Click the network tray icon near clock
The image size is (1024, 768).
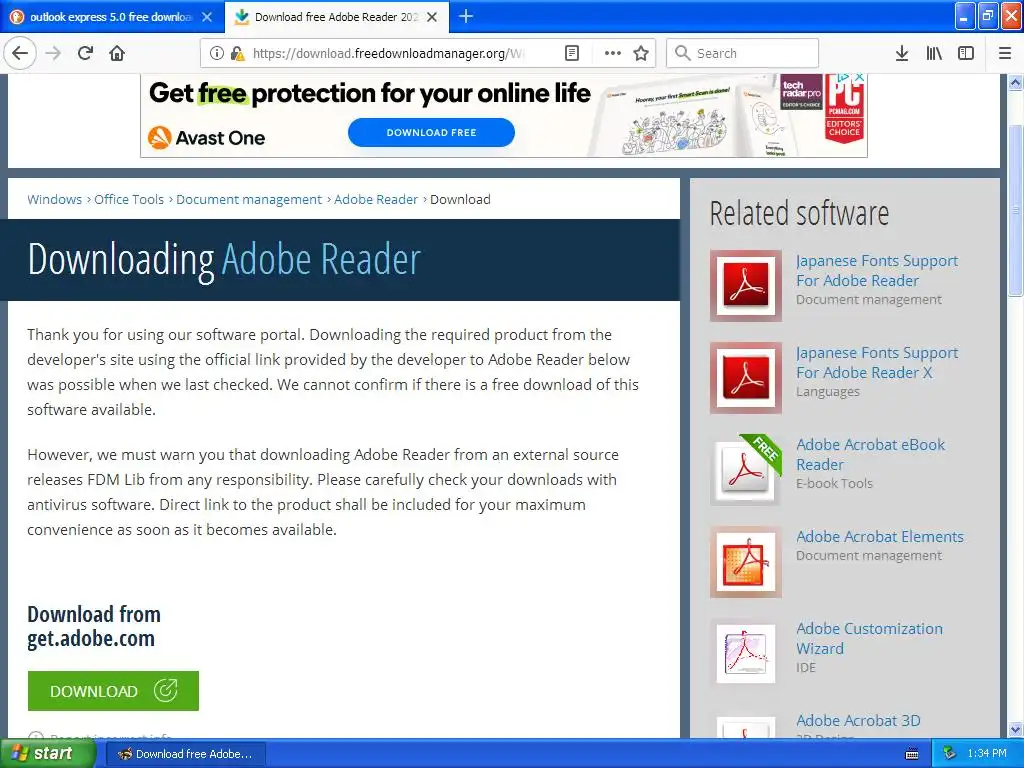949,753
